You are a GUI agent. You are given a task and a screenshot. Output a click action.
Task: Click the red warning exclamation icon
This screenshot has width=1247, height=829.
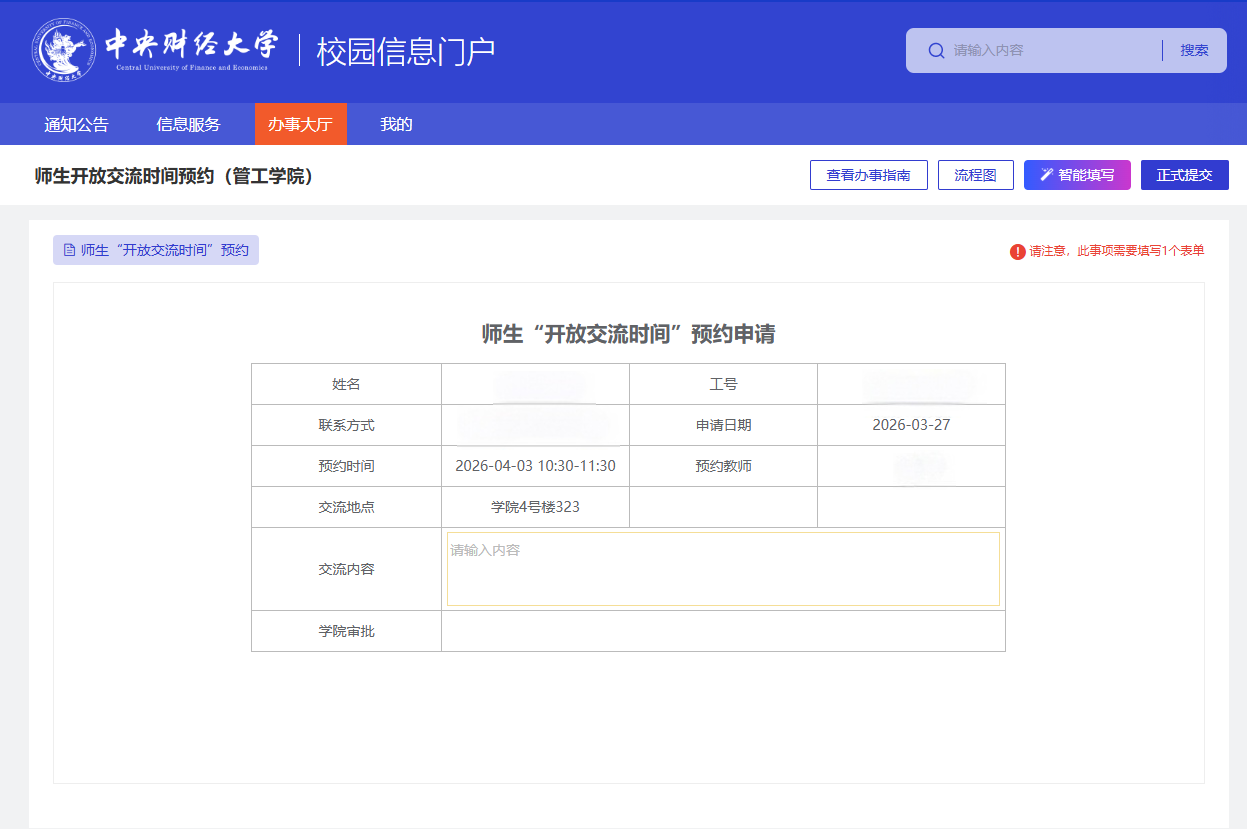click(1017, 251)
